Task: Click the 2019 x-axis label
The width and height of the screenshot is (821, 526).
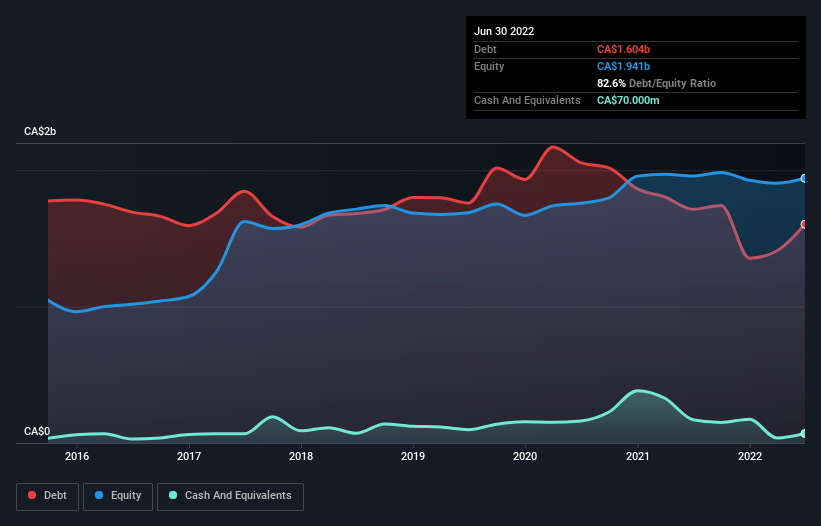Action: point(413,456)
